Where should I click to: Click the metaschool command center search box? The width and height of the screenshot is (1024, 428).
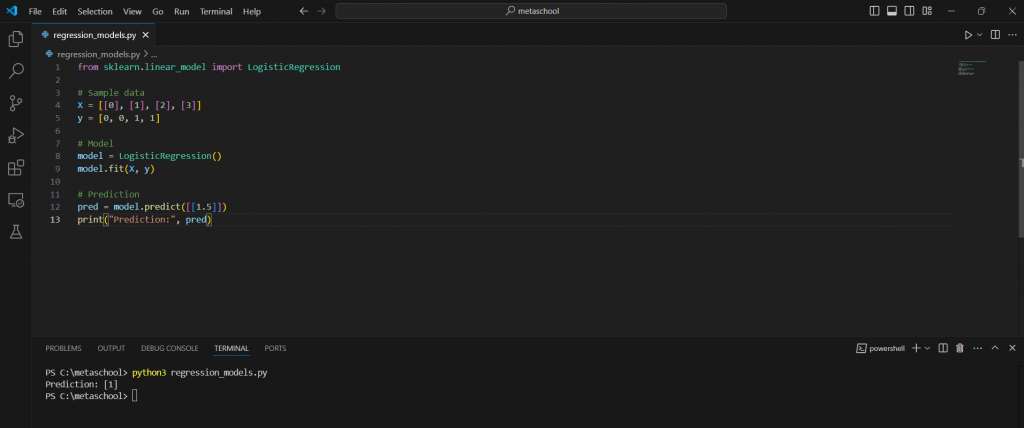point(531,11)
